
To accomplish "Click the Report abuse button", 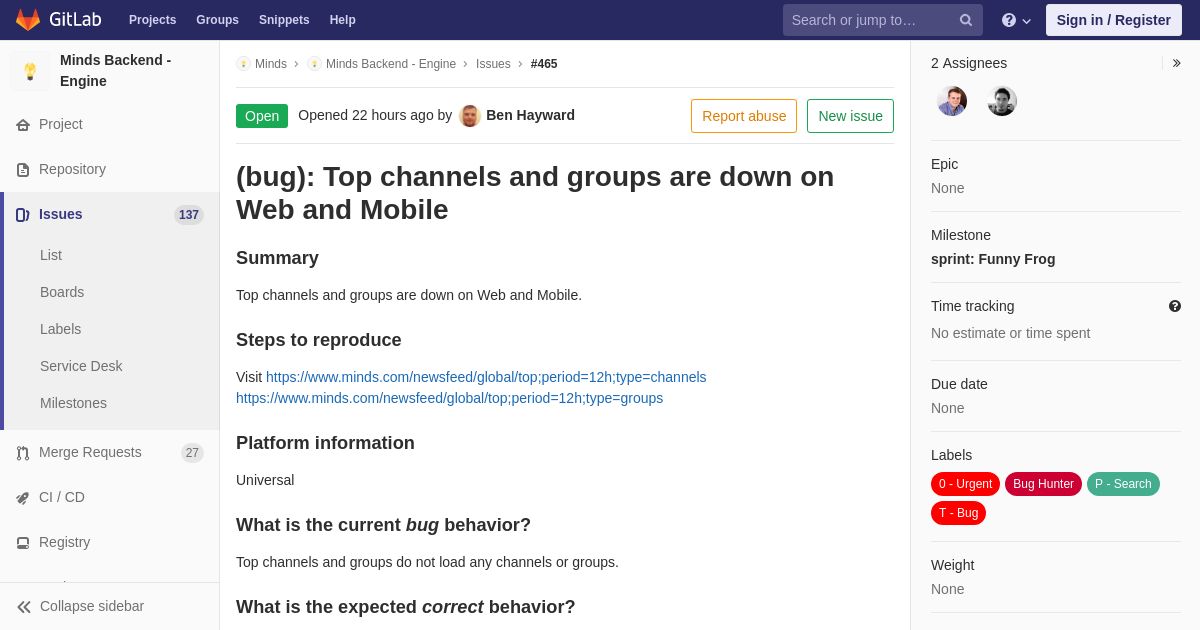I will [744, 116].
